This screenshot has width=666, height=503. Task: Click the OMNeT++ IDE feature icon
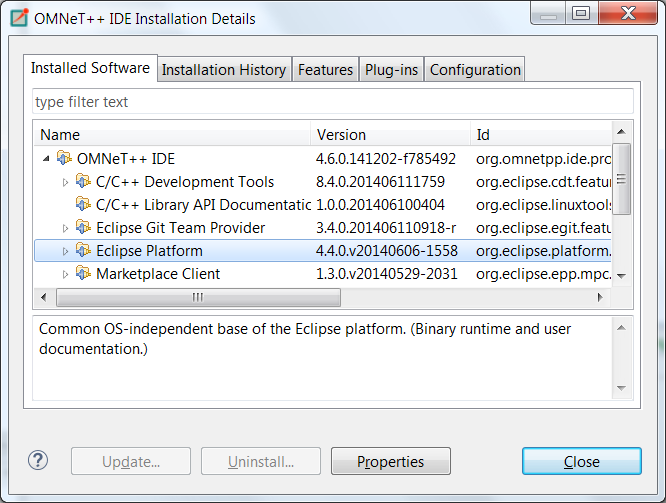pyautogui.click(x=64, y=158)
